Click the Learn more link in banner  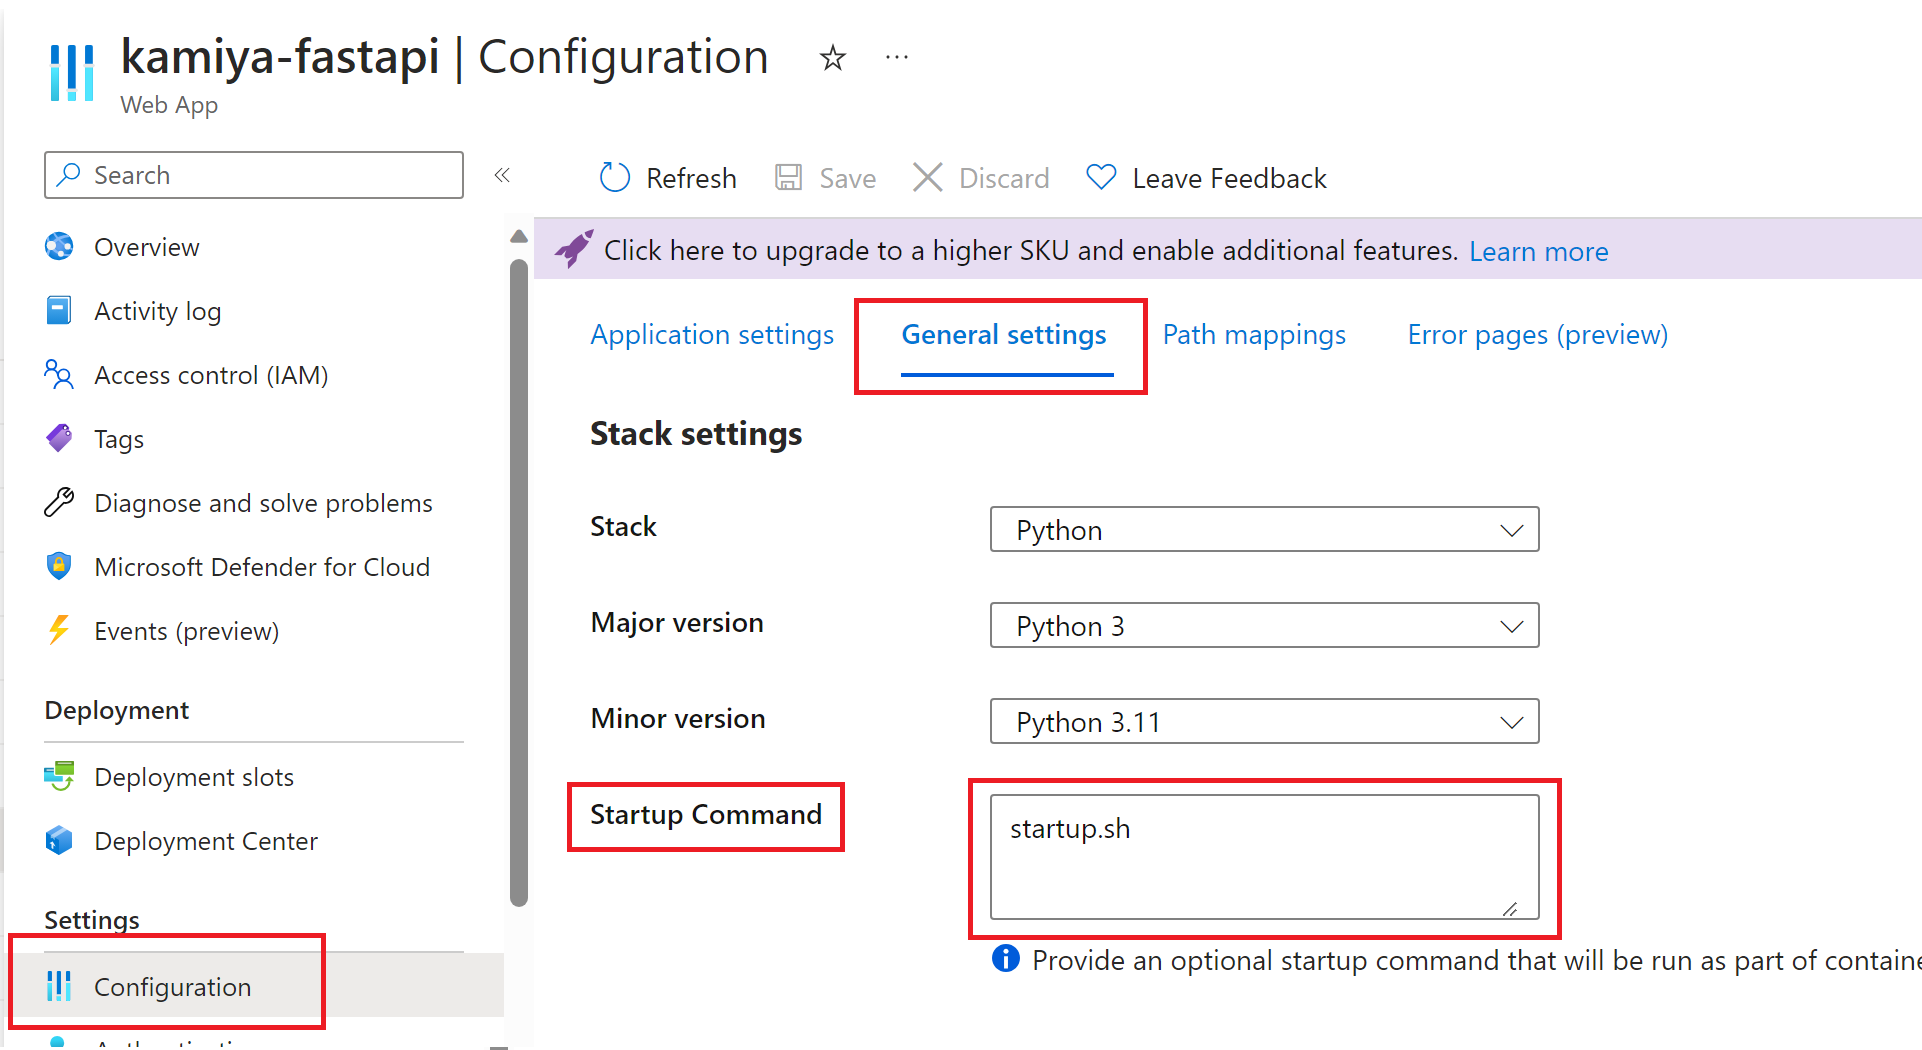1538,251
